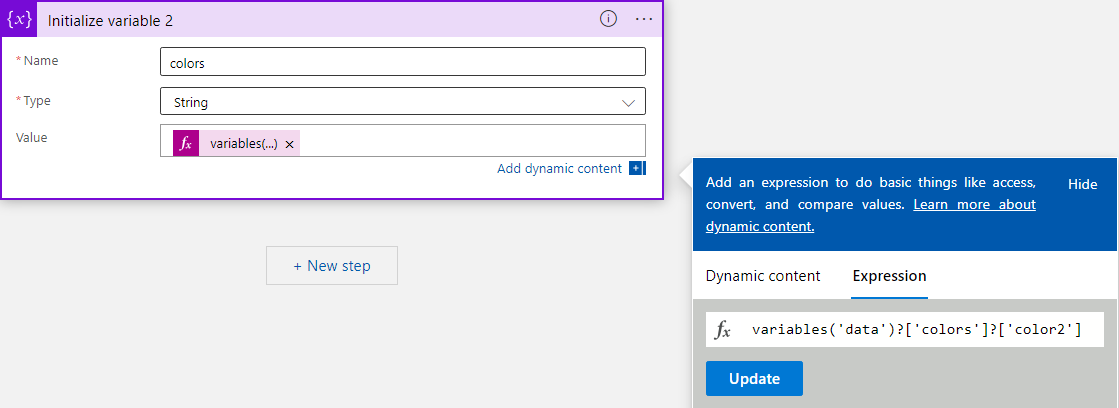Hide the dynamic content panel

point(1082,185)
